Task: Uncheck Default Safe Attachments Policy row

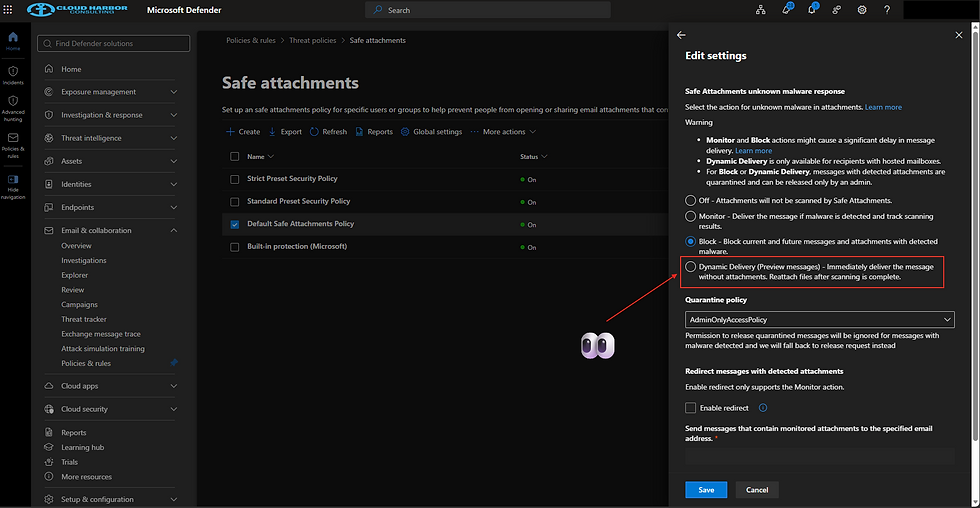Action: click(x=234, y=224)
